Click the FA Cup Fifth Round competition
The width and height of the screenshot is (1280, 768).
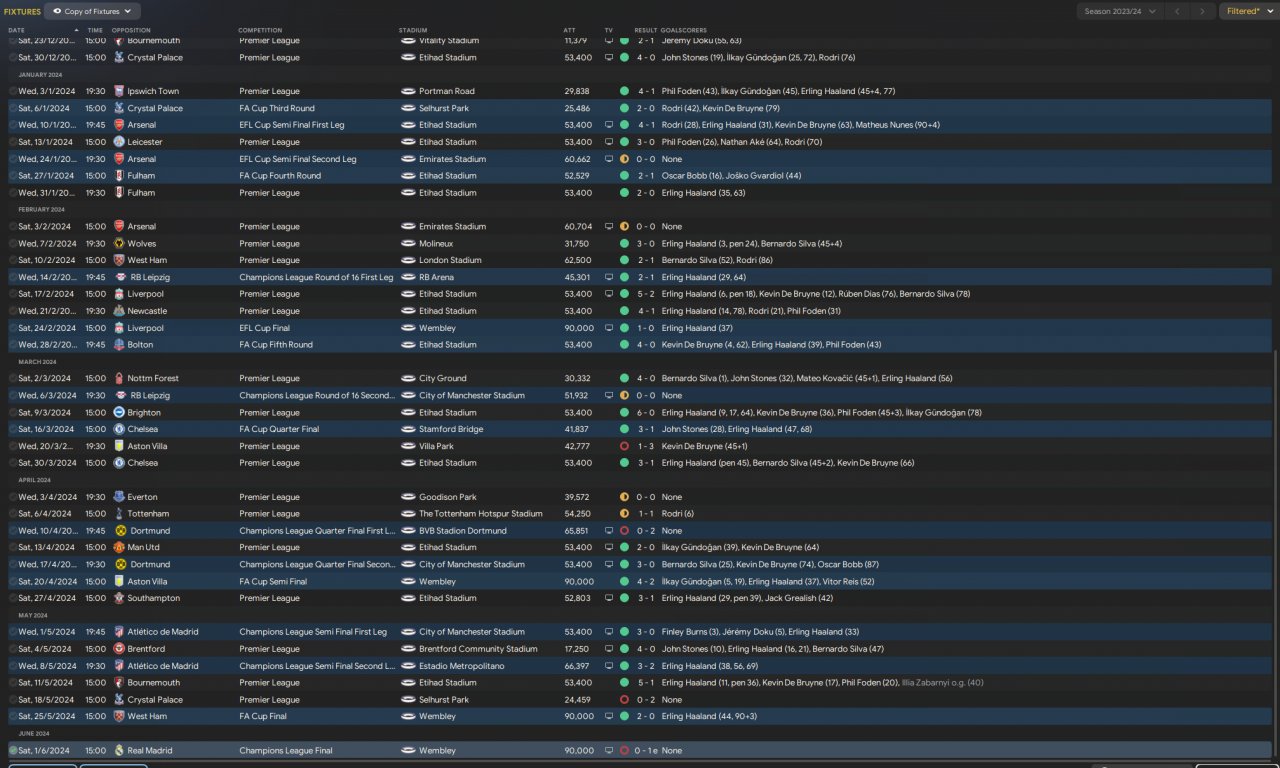(x=276, y=345)
